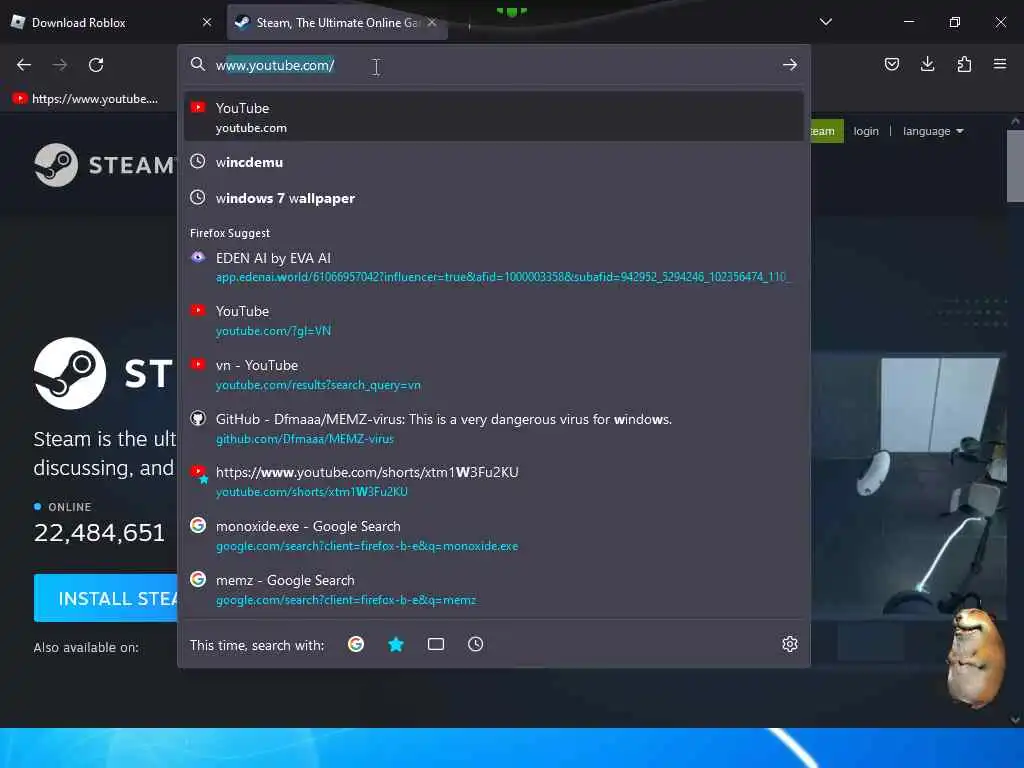Search open Tabs one-off icon
Viewport: 1024px width, 768px height.
(x=436, y=645)
